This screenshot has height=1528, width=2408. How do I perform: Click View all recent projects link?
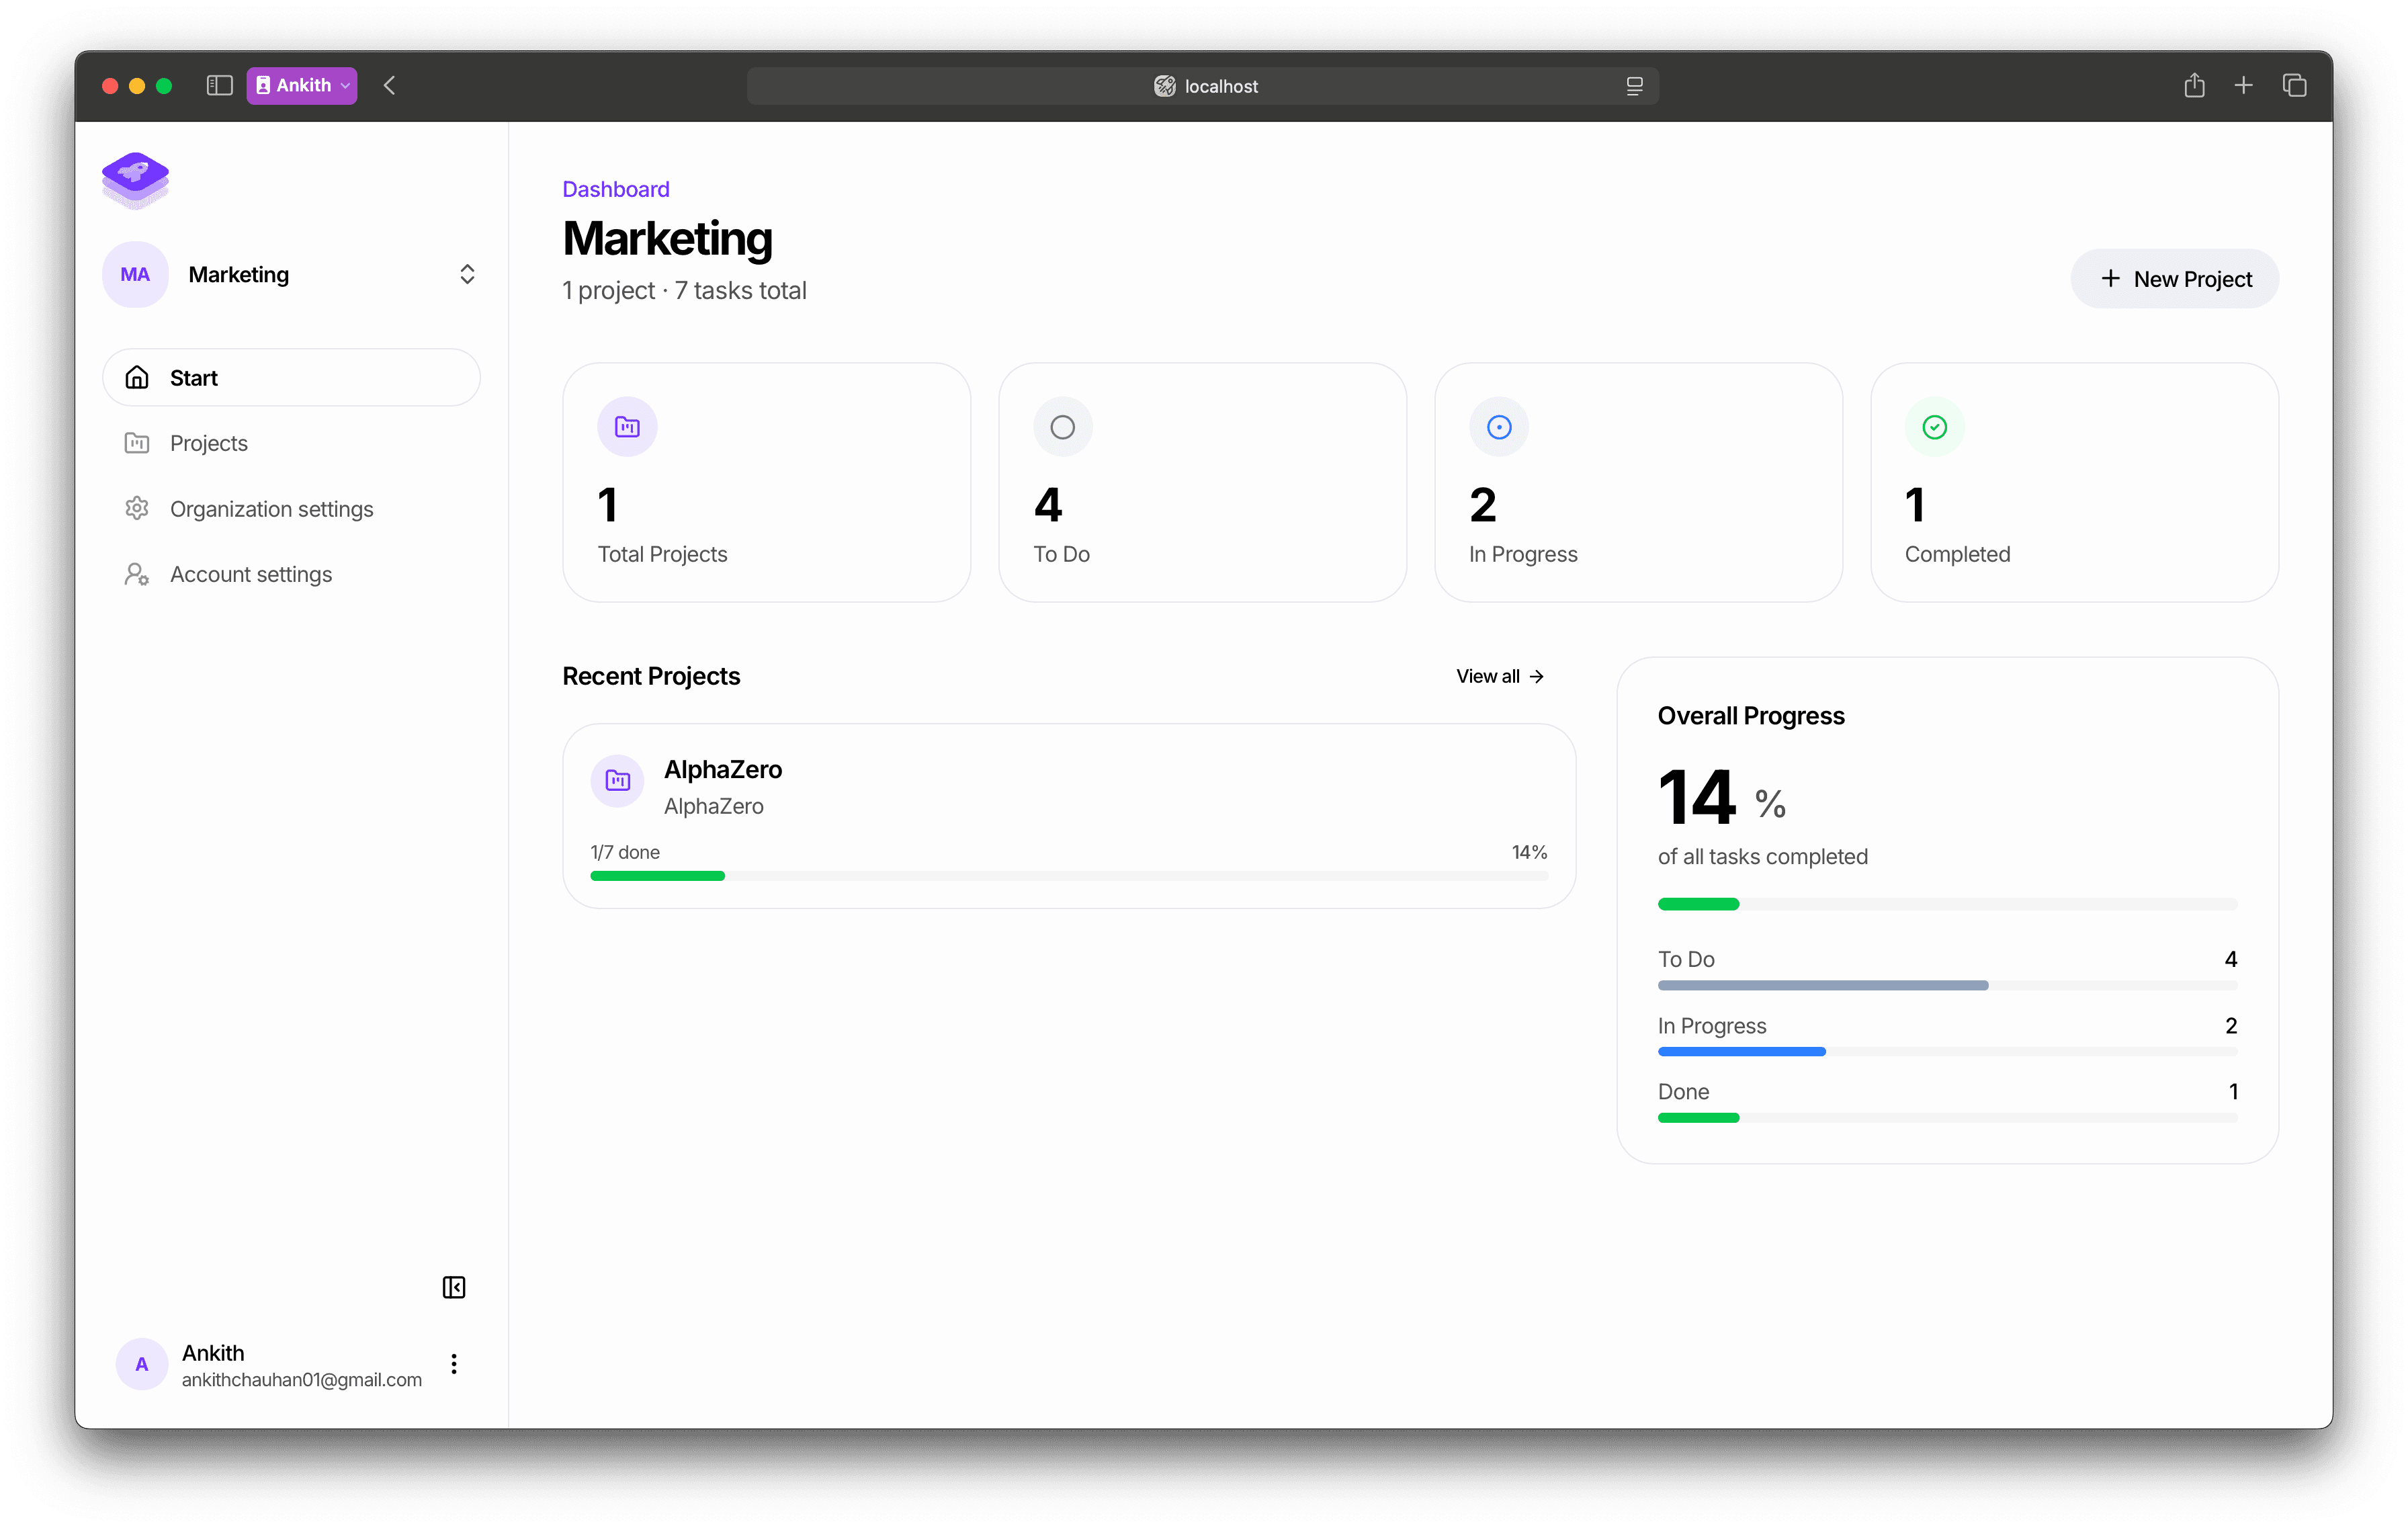point(1499,676)
